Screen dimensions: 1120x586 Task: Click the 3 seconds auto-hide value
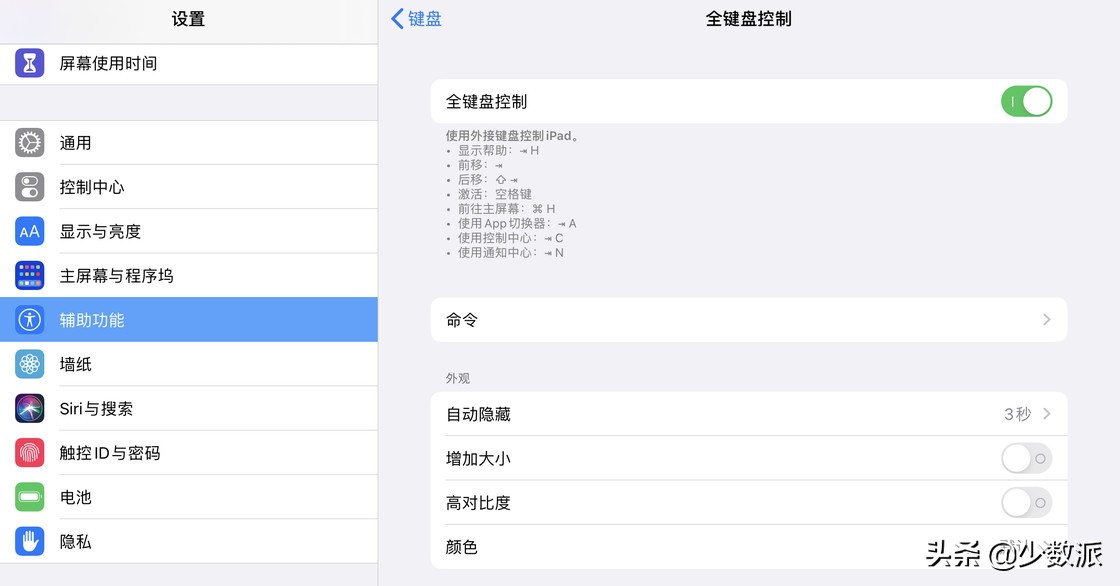pos(1014,413)
